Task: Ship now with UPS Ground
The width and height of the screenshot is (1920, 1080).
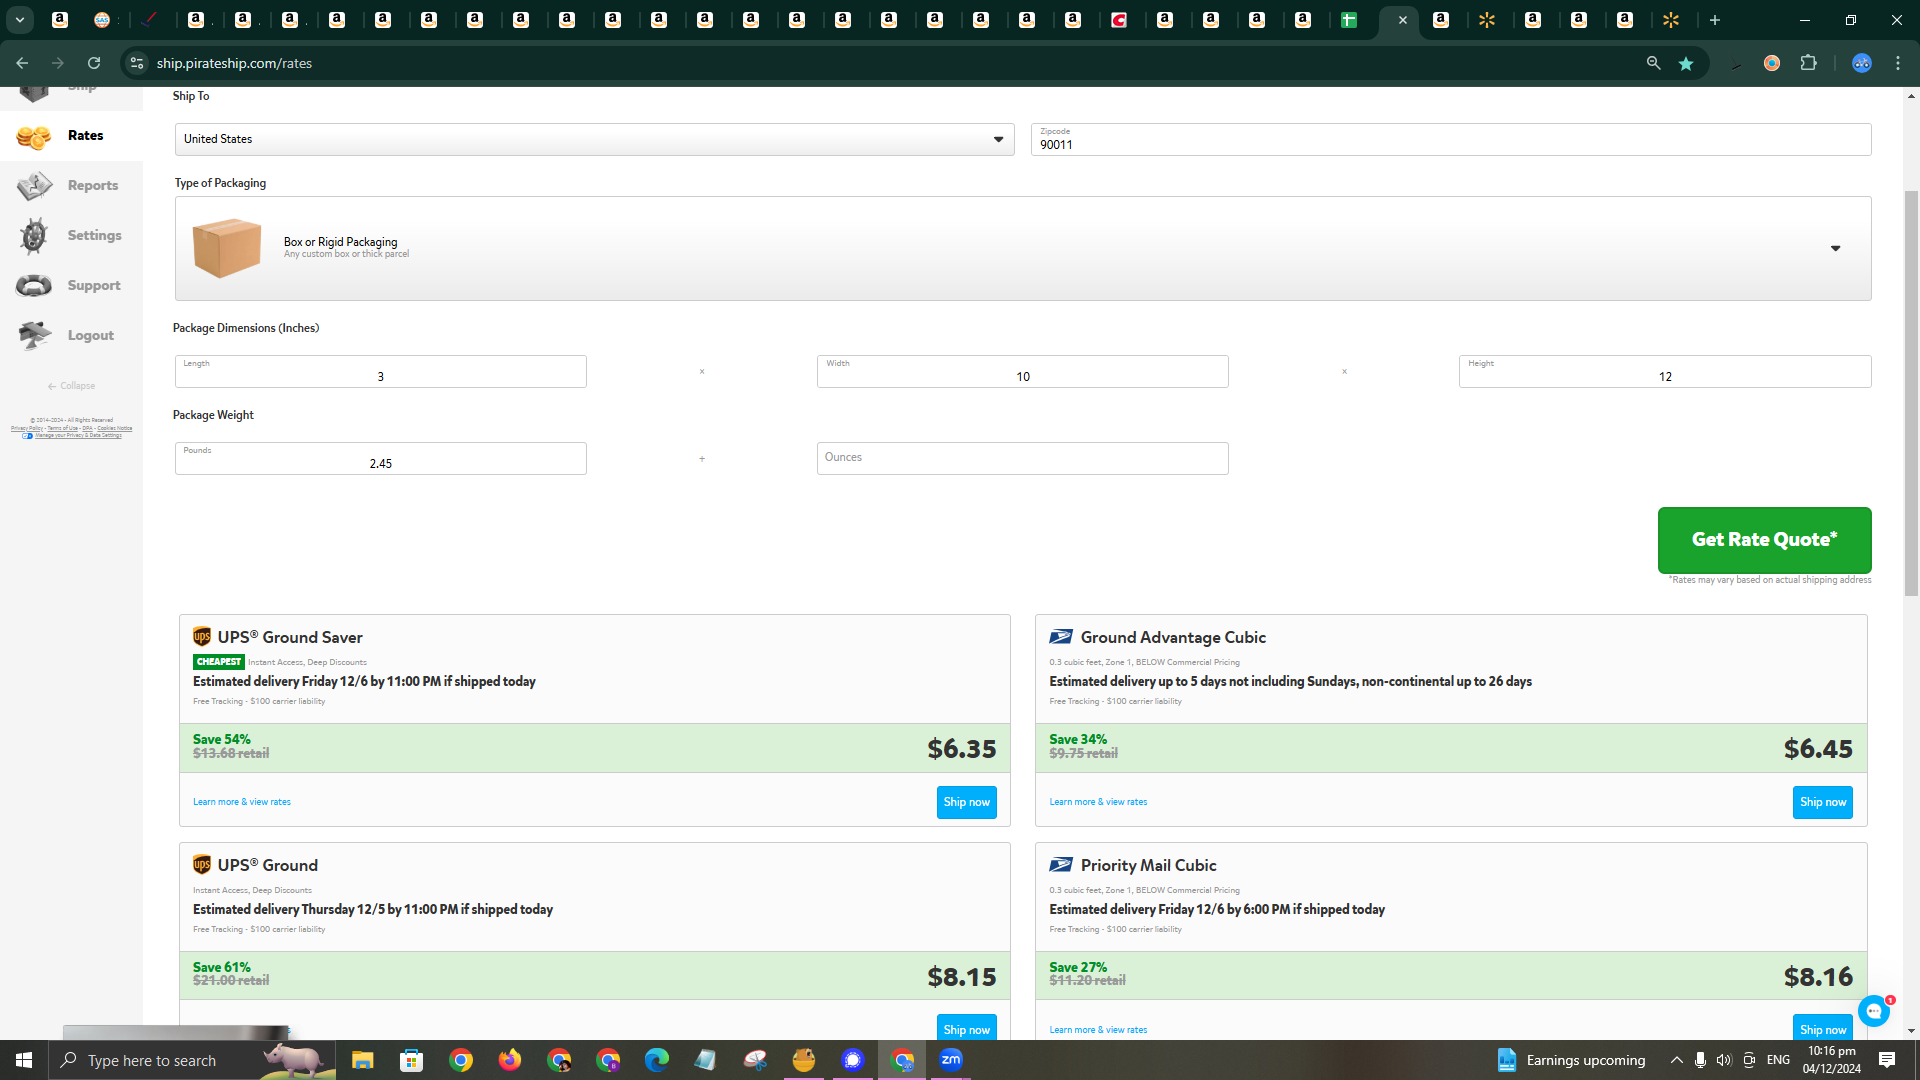Action: point(966,1028)
